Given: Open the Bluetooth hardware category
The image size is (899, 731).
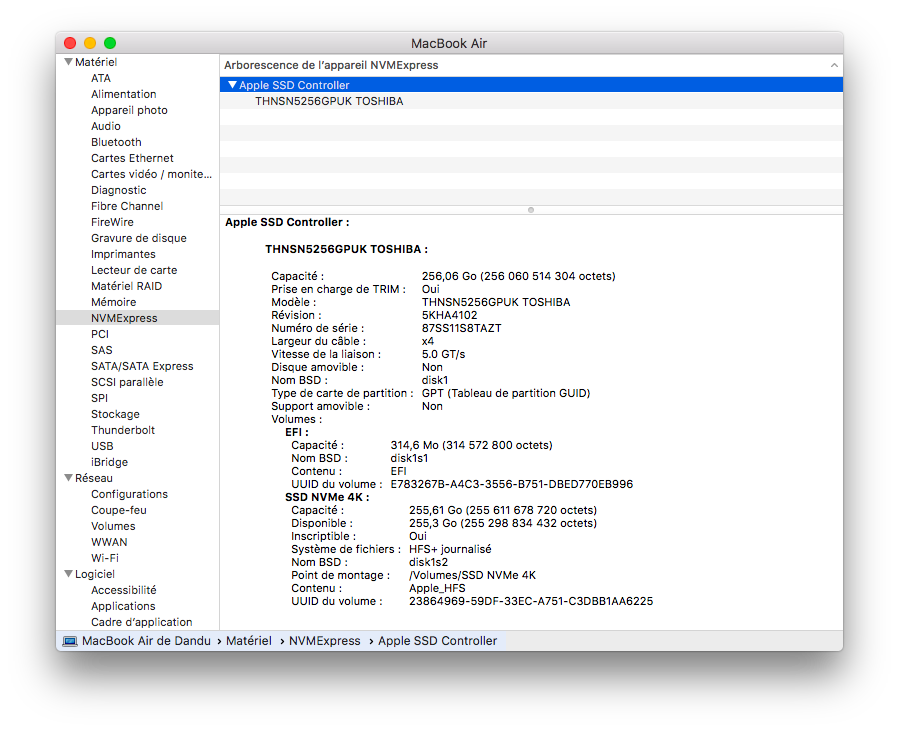Looking at the screenshot, I should tap(116, 142).
